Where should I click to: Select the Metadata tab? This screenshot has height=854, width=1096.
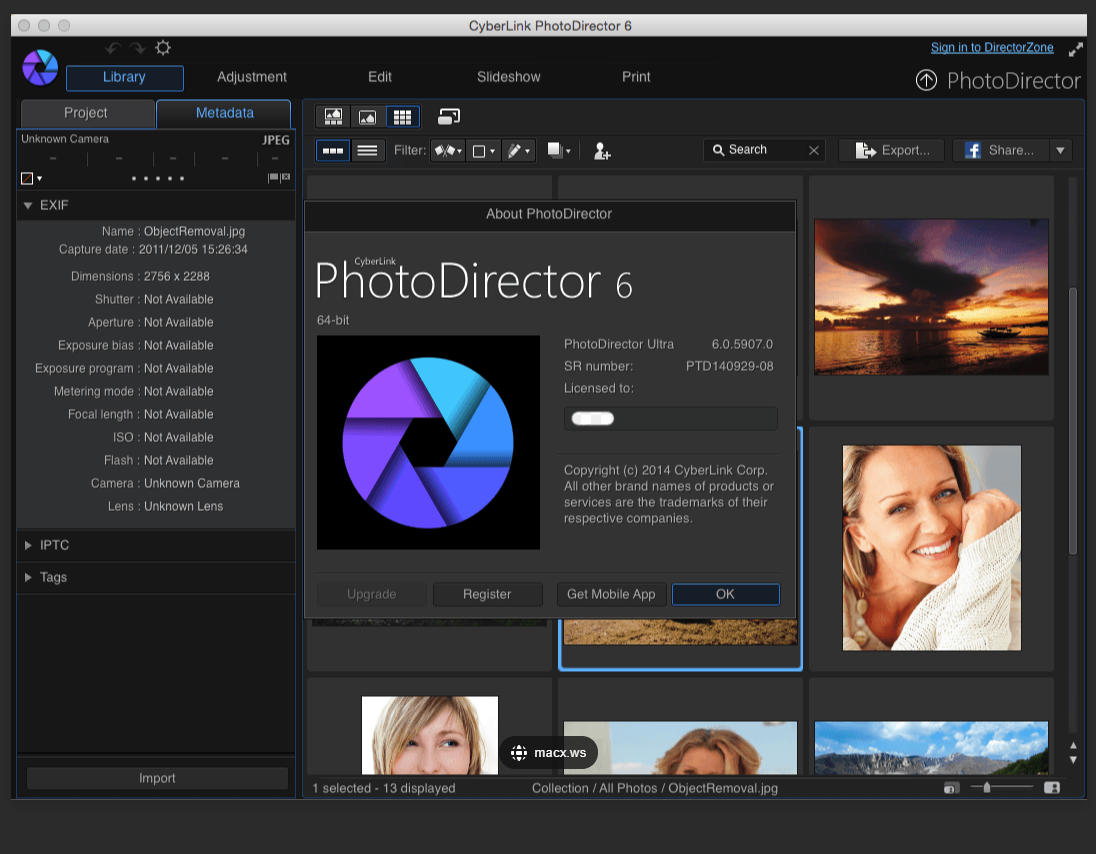click(224, 113)
